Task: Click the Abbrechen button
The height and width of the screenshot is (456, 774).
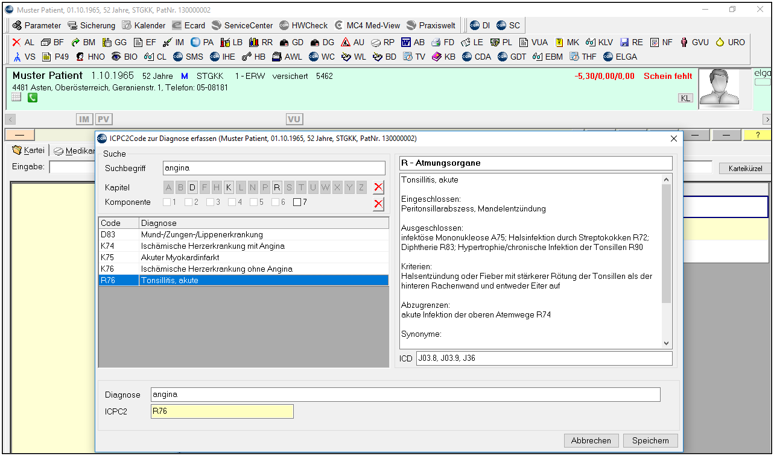Action: (x=591, y=441)
